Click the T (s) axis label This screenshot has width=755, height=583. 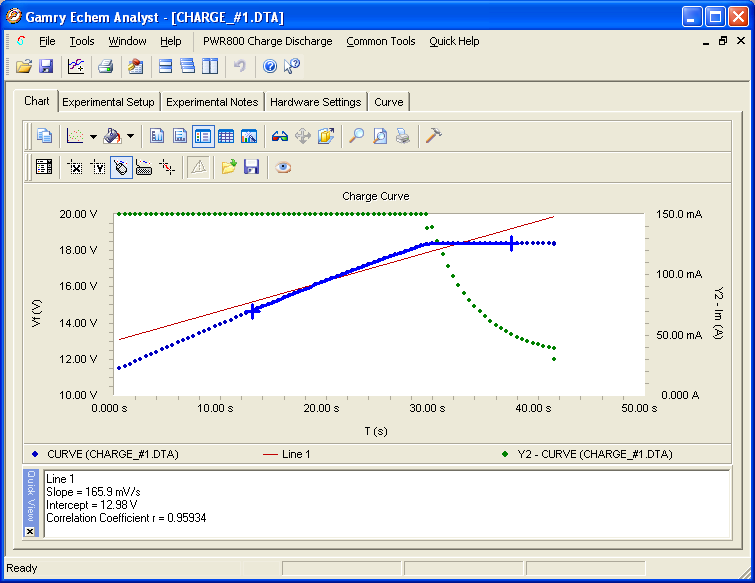pyautogui.click(x=376, y=431)
